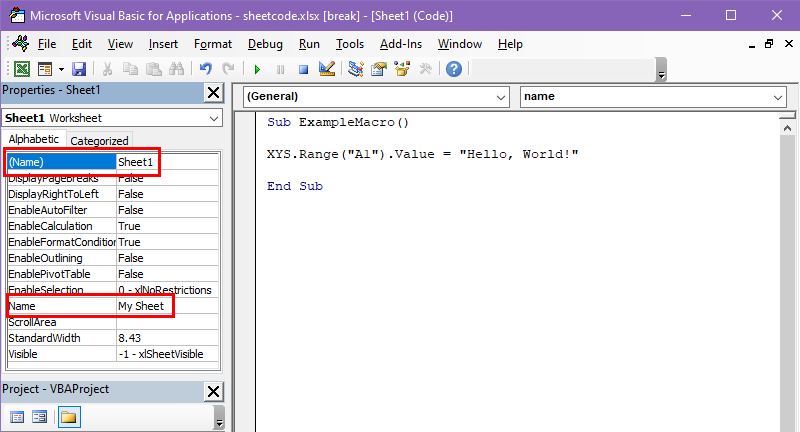
Task: Click the XYS.Range code line
Action: (422, 154)
